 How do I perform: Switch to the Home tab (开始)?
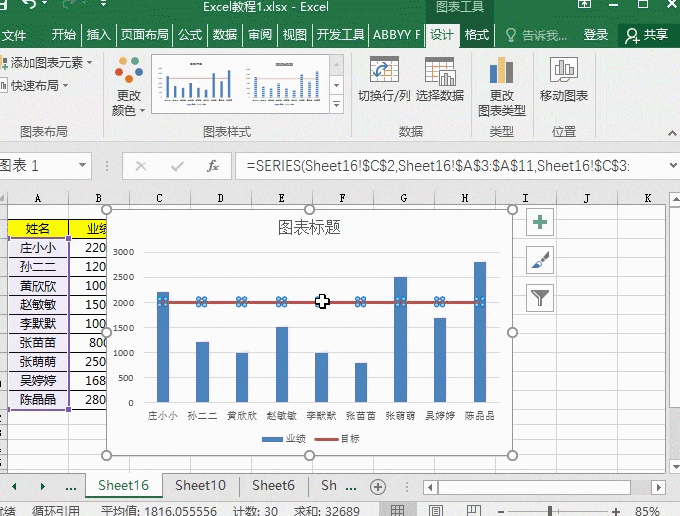(63, 35)
